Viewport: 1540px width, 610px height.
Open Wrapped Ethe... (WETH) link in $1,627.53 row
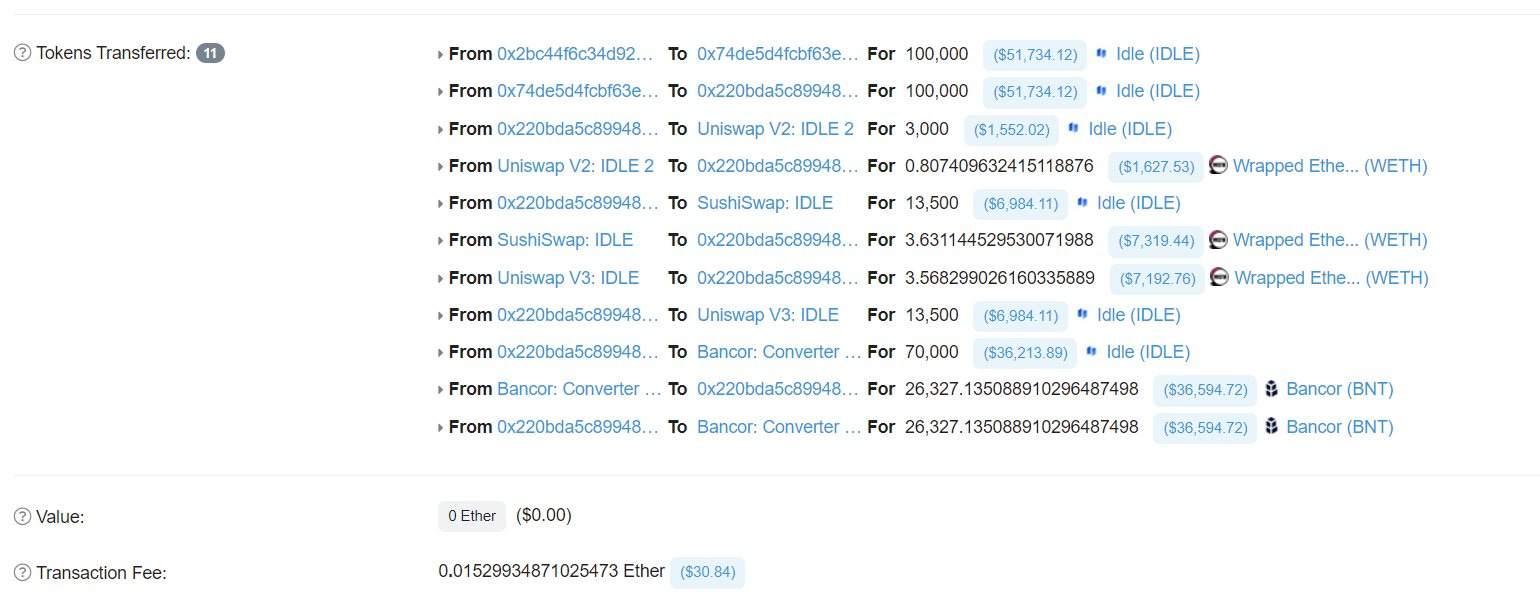pos(1330,166)
